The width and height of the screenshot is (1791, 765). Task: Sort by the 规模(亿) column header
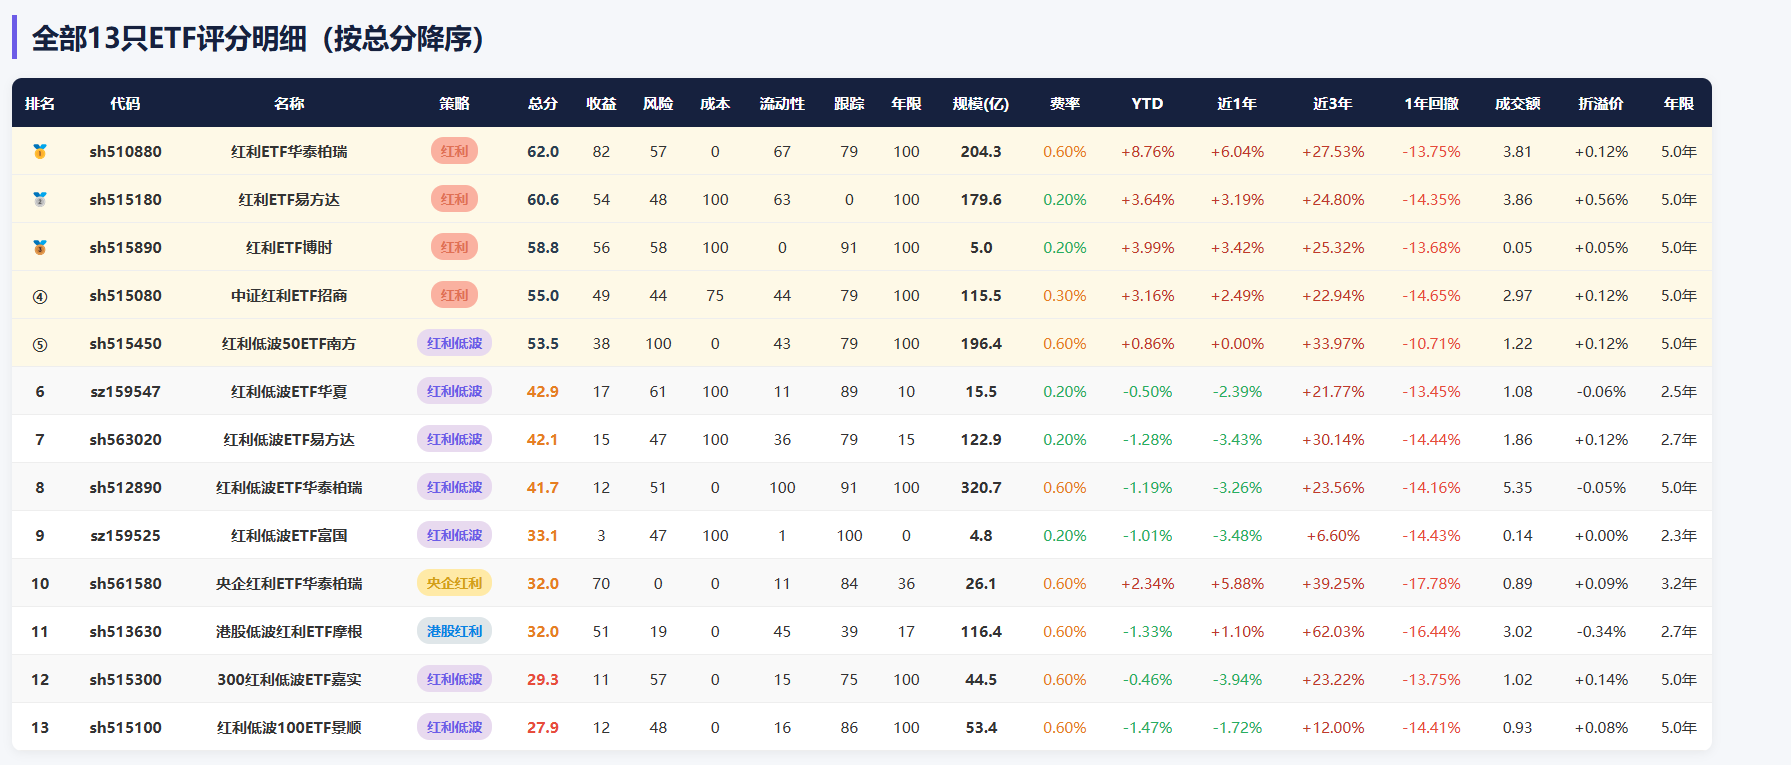981,103
